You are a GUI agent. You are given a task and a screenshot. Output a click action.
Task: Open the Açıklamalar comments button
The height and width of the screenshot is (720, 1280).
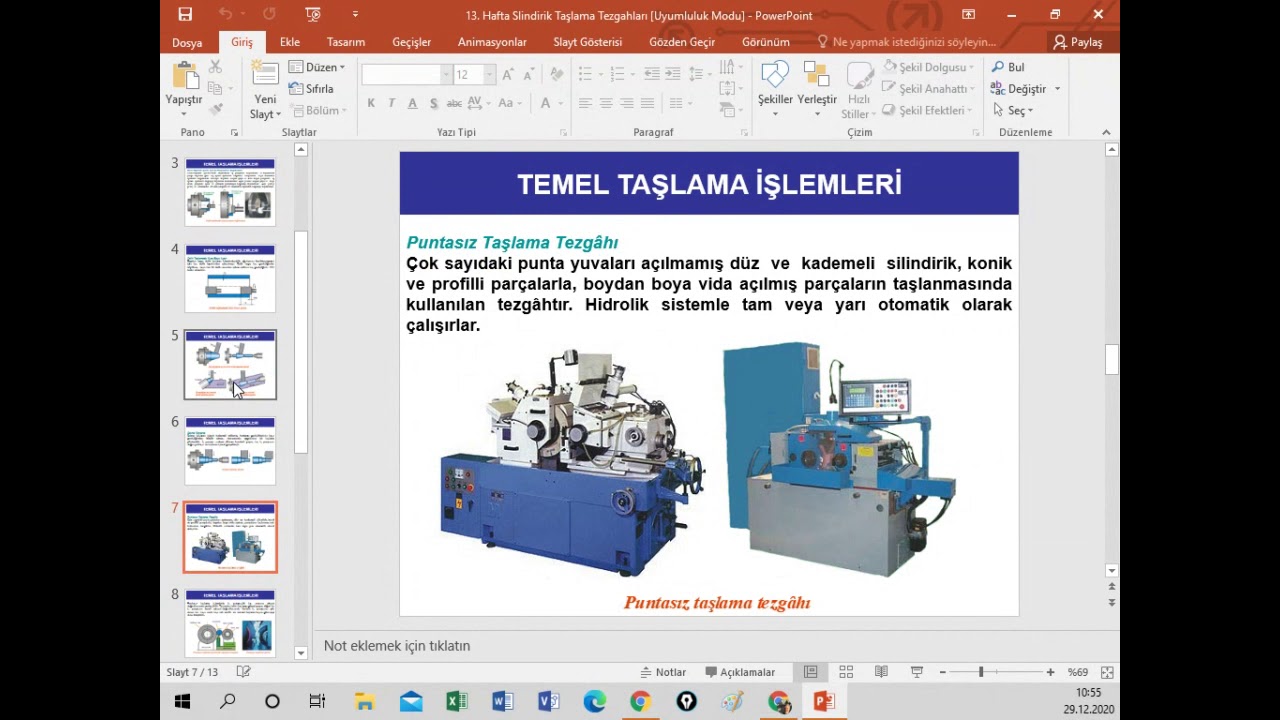coord(740,672)
